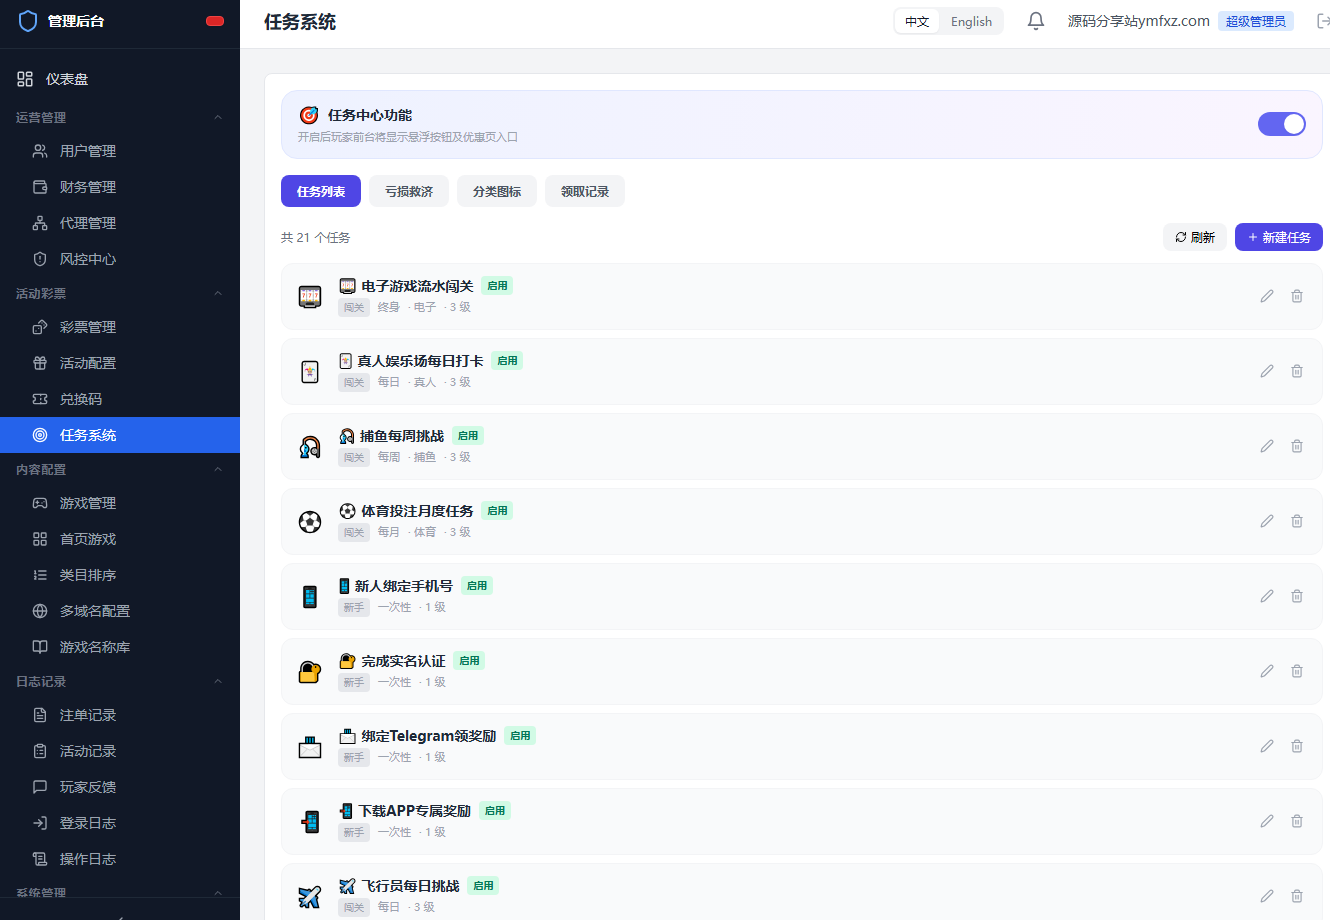Viewport: 1330px width, 920px height.
Task: Switch language to 中文
Action: pyautogui.click(x=917, y=22)
